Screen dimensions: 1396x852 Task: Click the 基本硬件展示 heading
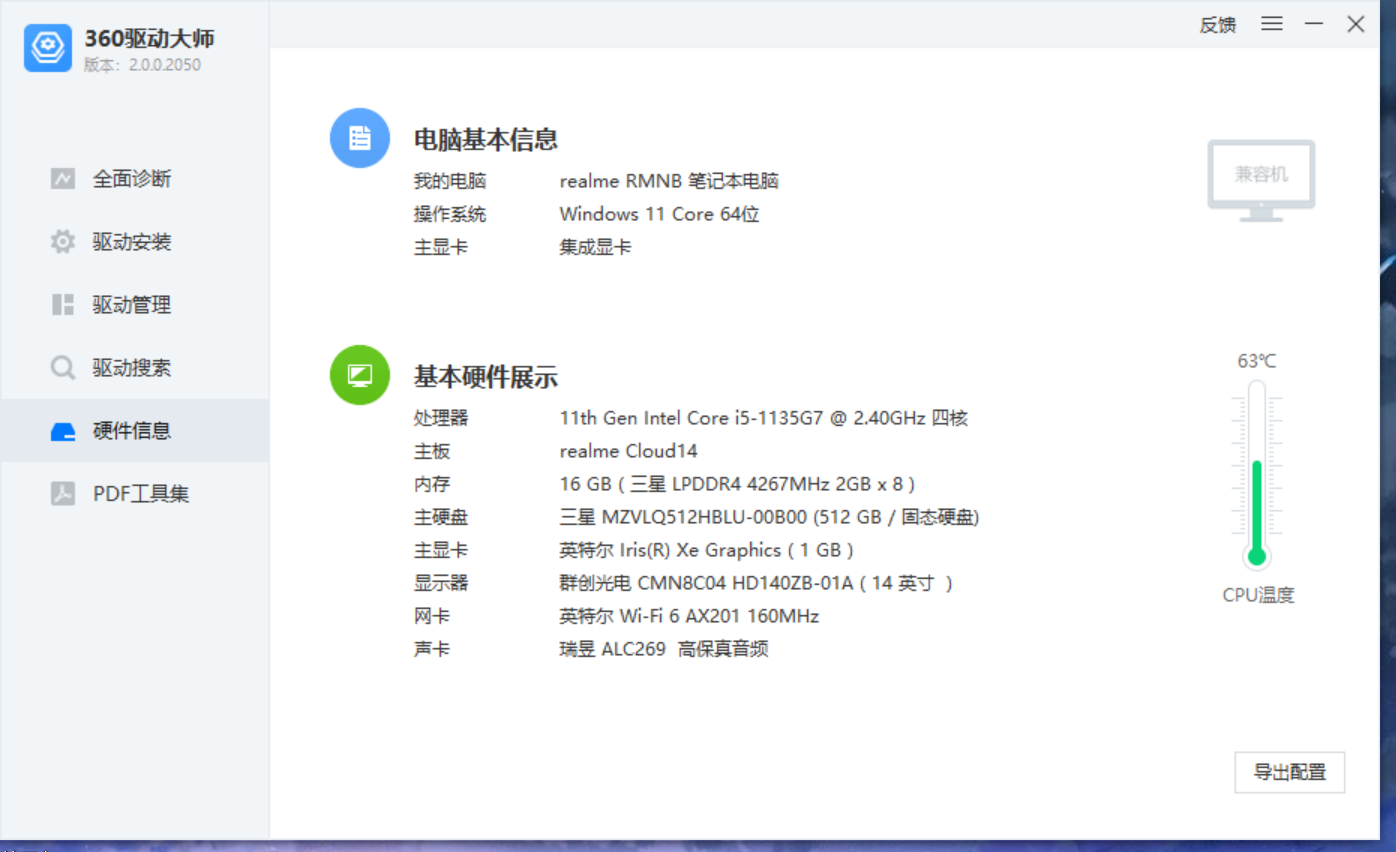(x=486, y=378)
